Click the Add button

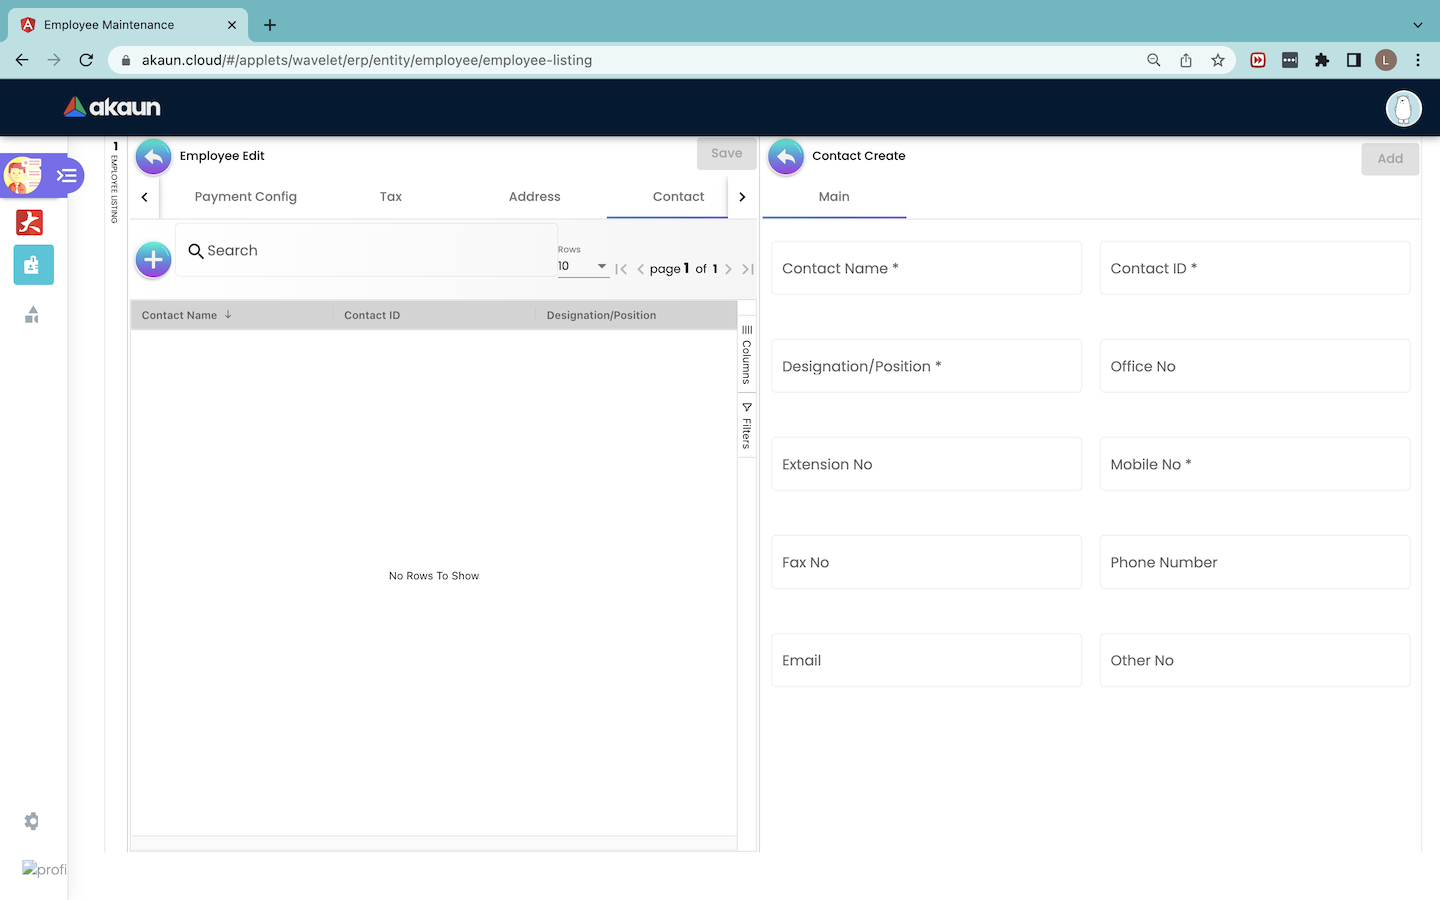[1389, 159]
